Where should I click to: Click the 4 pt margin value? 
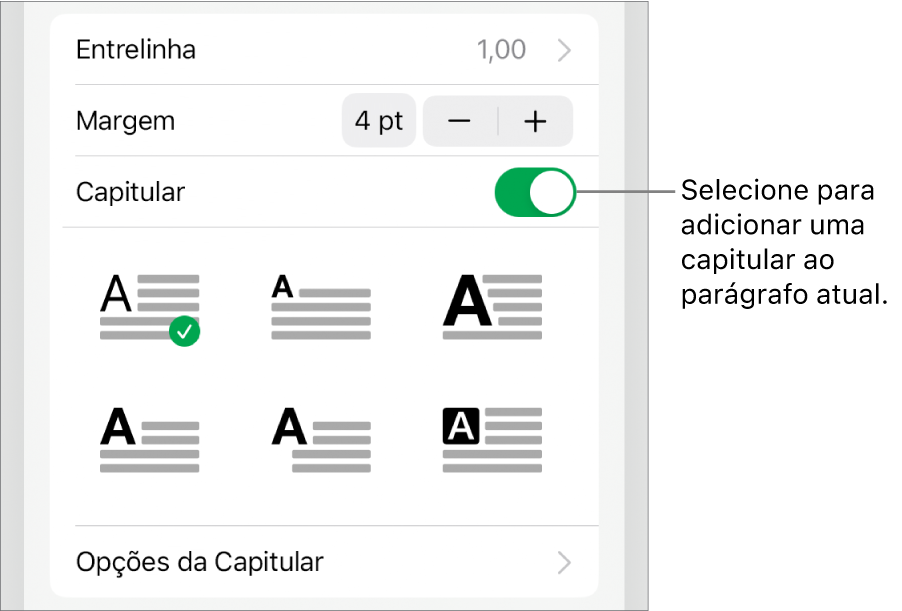click(379, 121)
